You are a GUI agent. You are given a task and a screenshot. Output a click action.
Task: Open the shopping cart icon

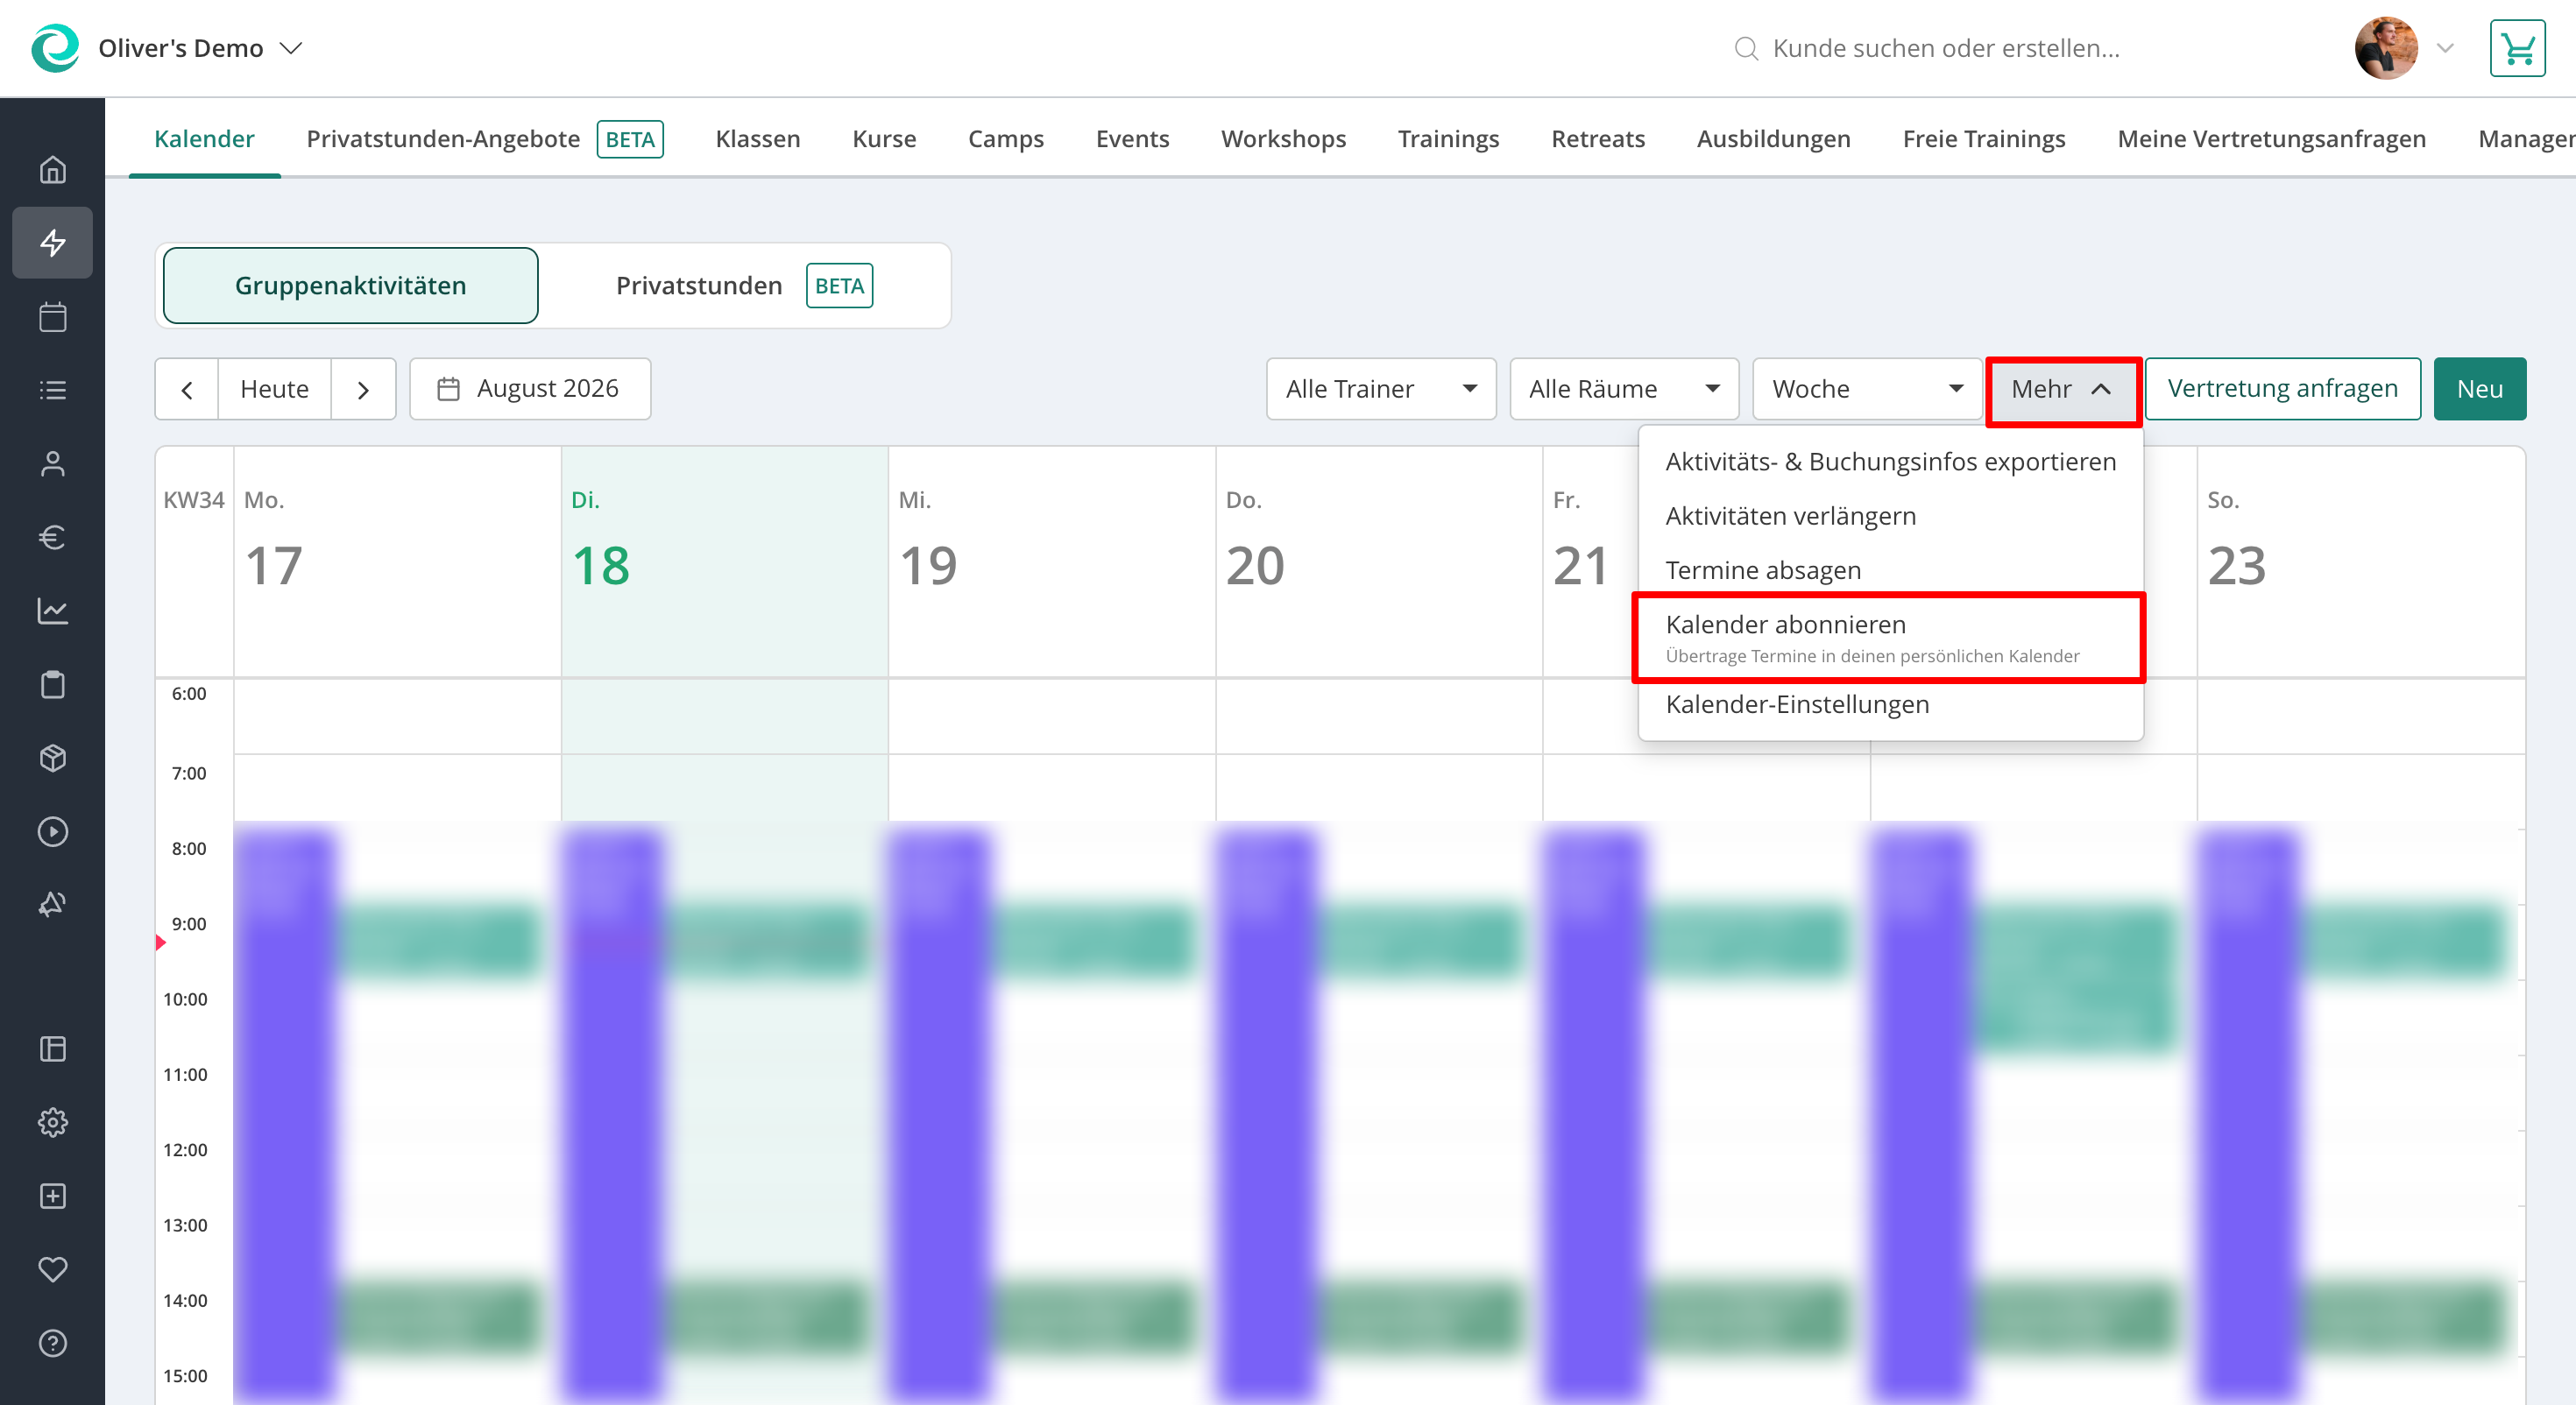pos(2517,48)
